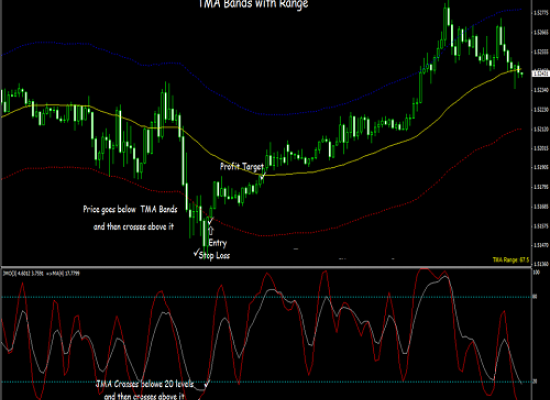Viewport: 550px width, 400px height.
Task: Click the check mark beside Stop Loss
Action: click(196, 253)
